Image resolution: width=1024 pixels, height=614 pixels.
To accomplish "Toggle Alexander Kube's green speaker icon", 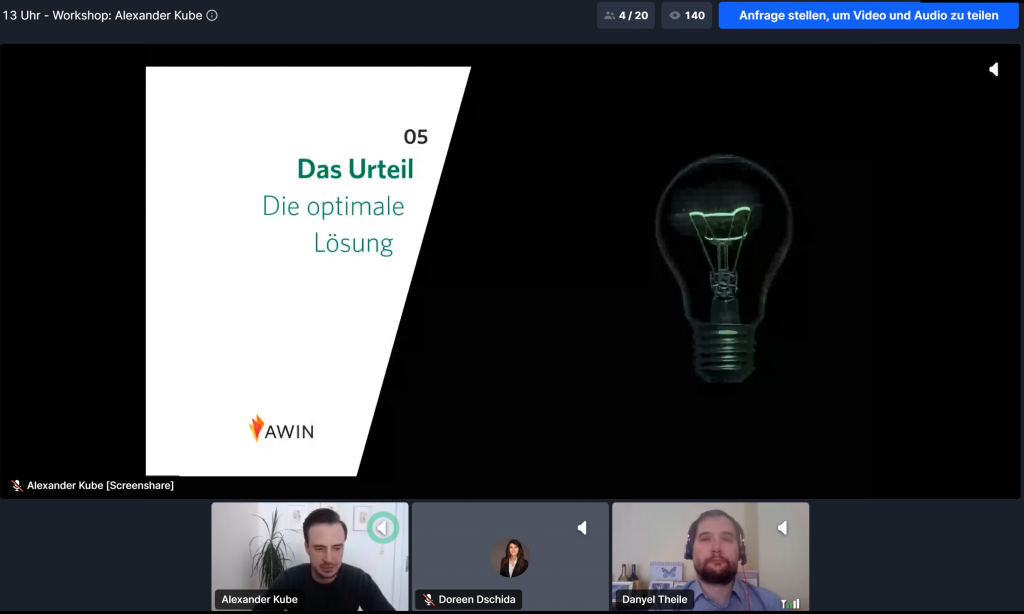I will [x=383, y=528].
